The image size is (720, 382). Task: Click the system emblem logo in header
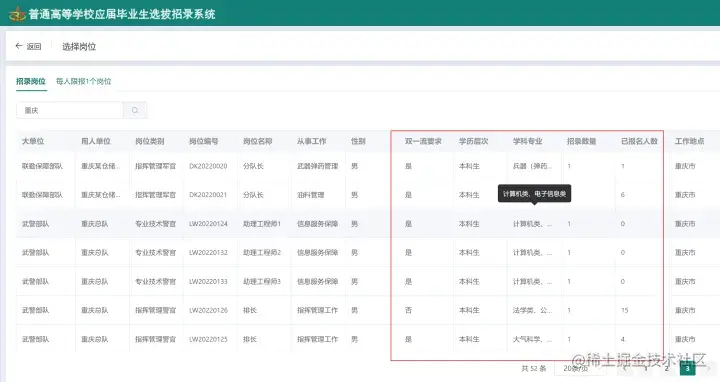click(x=17, y=14)
